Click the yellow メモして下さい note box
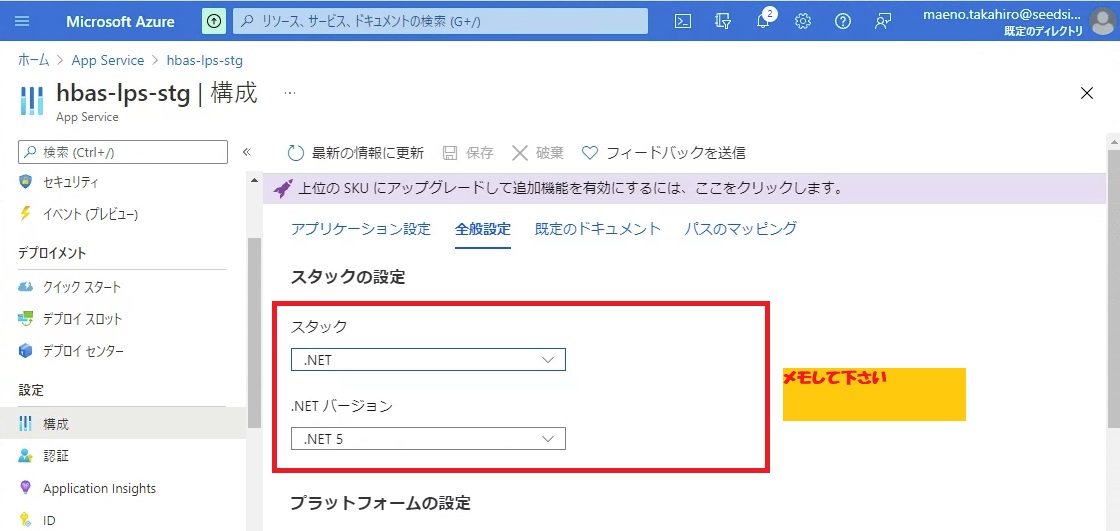The width and height of the screenshot is (1120, 531). [874, 394]
